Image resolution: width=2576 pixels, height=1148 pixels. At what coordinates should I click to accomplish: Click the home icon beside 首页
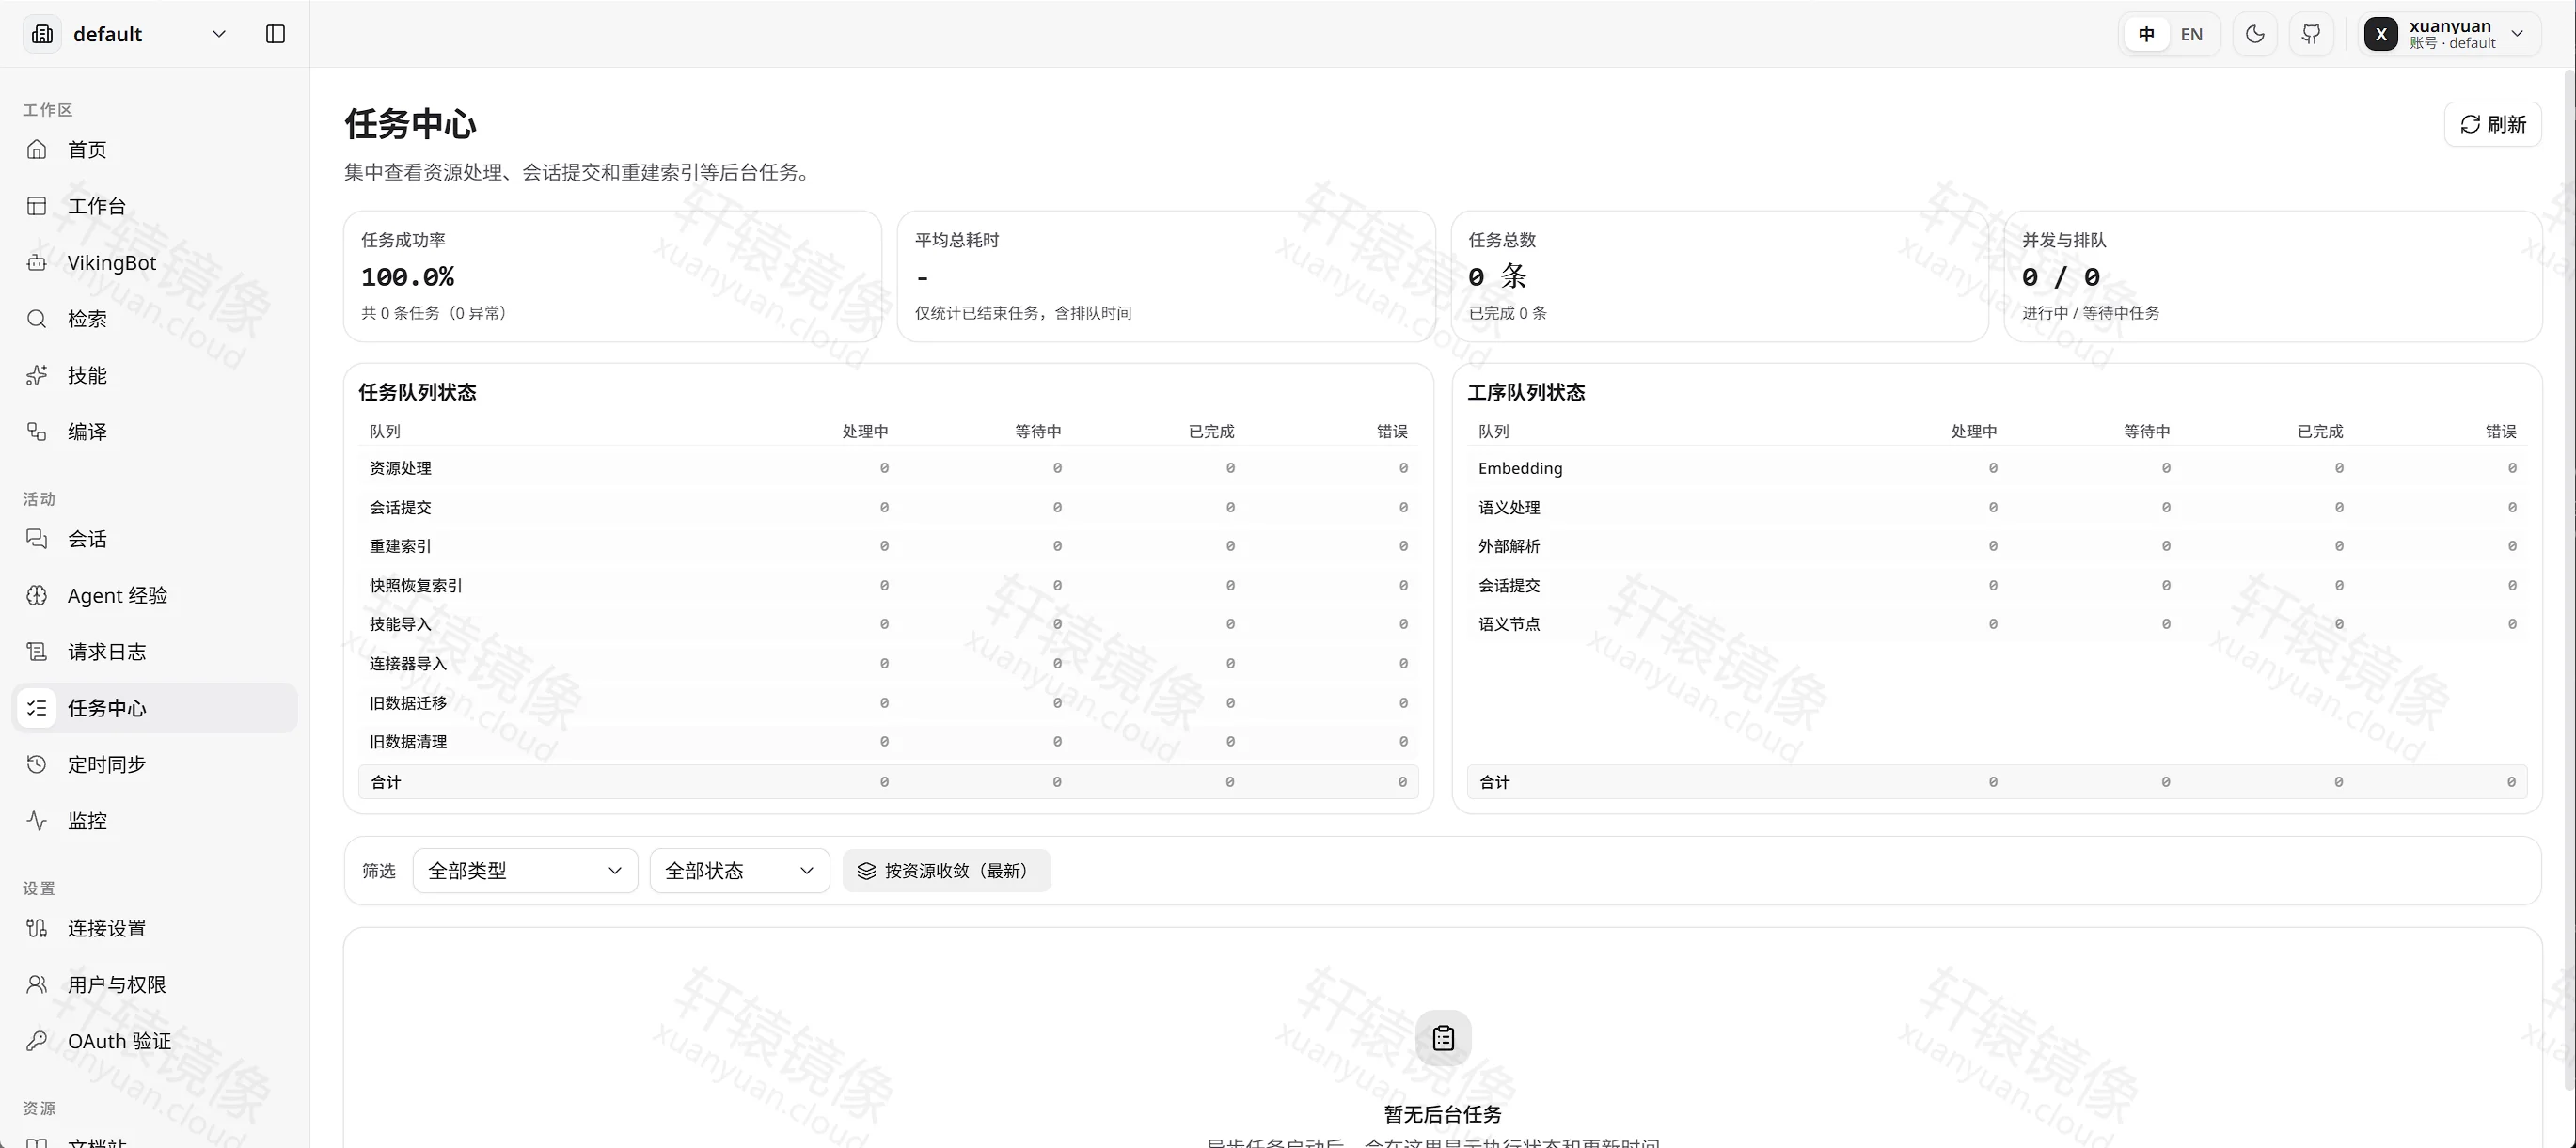pos(37,149)
